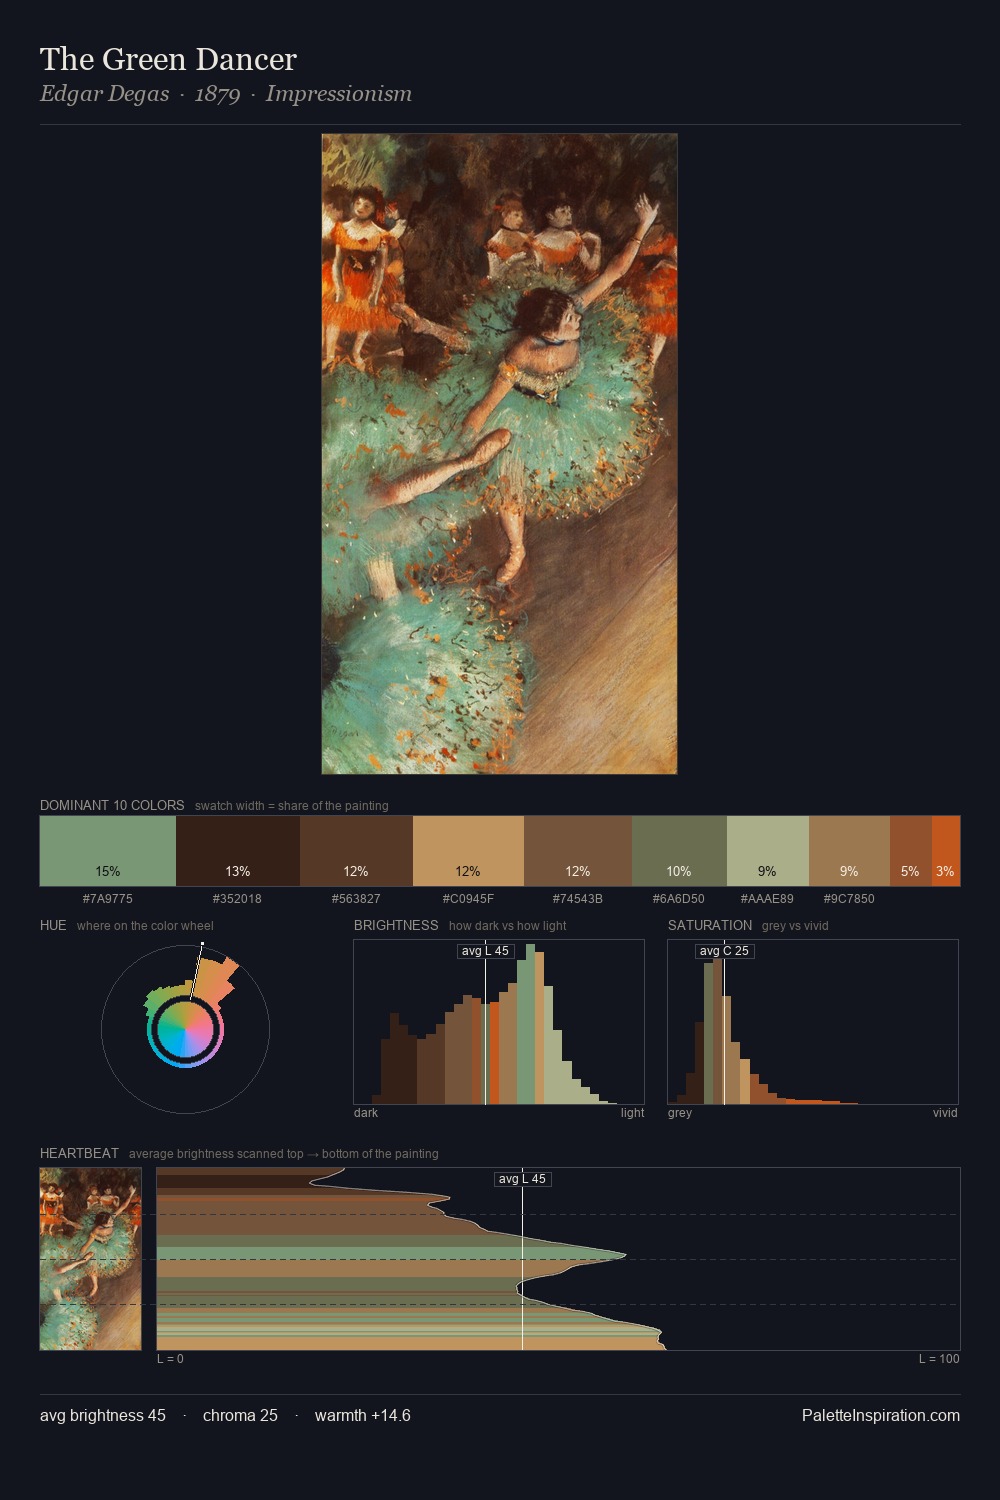Click the 'vivid' axis label under Saturation
Image resolution: width=1000 pixels, height=1500 pixels.
click(x=945, y=1112)
